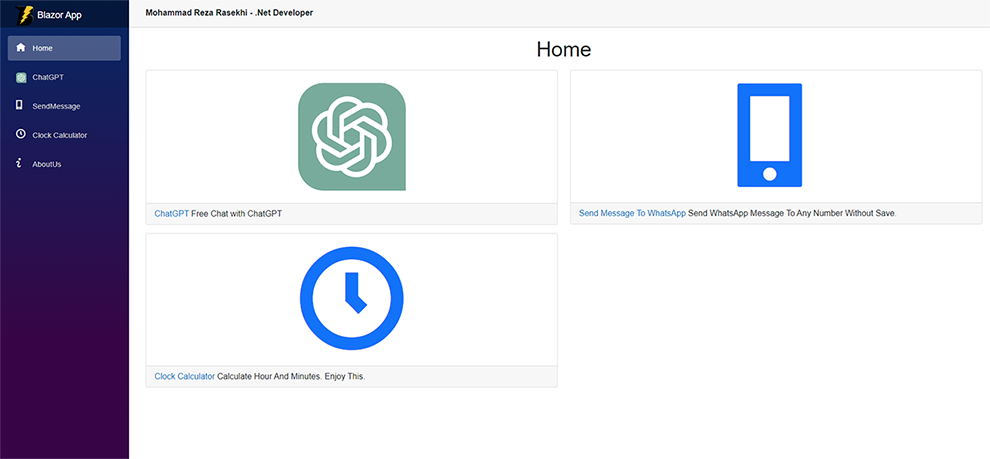This screenshot has height=459, width=990.
Task: Click the 'Free Chat with ChatGPT' description
Action: pos(236,213)
